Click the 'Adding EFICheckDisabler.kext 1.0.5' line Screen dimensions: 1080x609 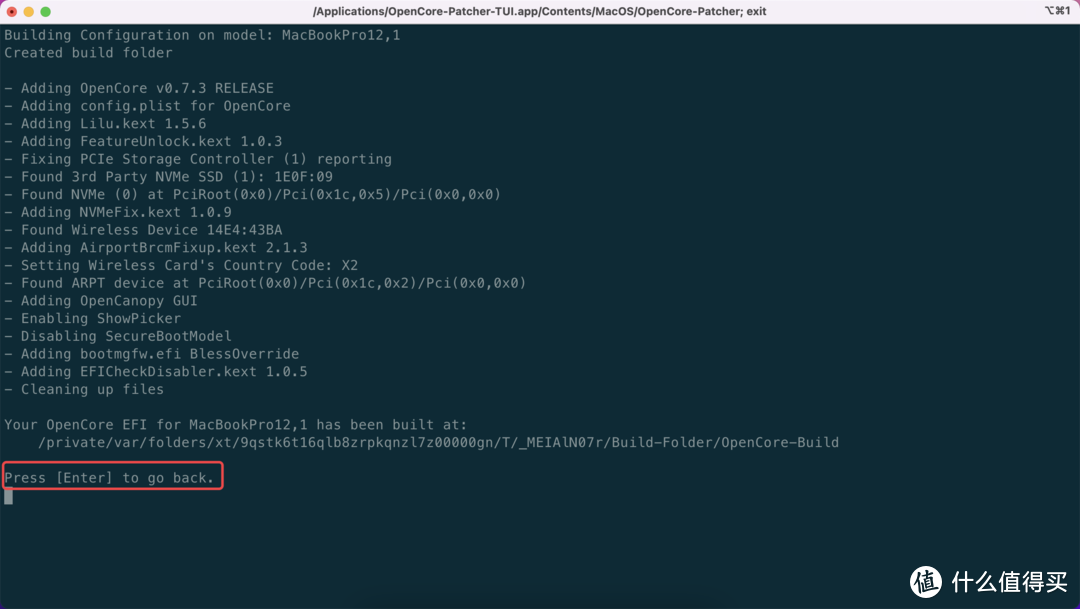(156, 372)
